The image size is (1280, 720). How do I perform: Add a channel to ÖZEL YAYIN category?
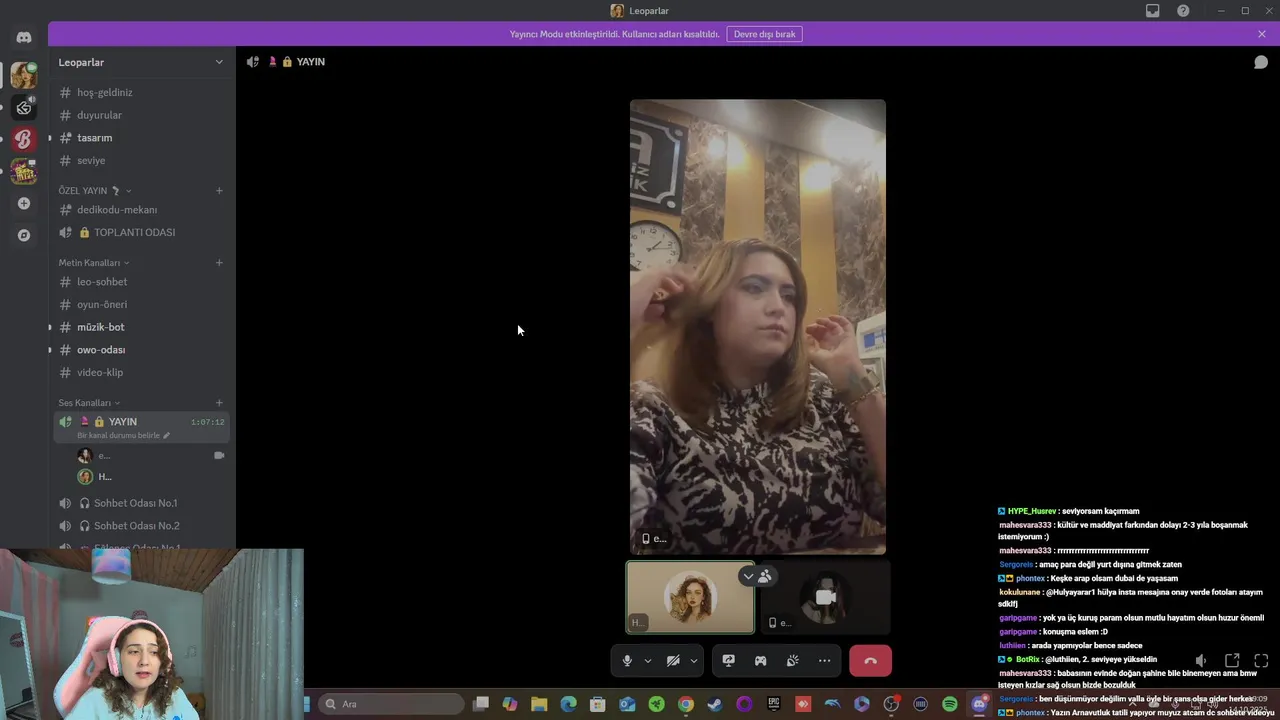pyautogui.click(x=219, y=191)
